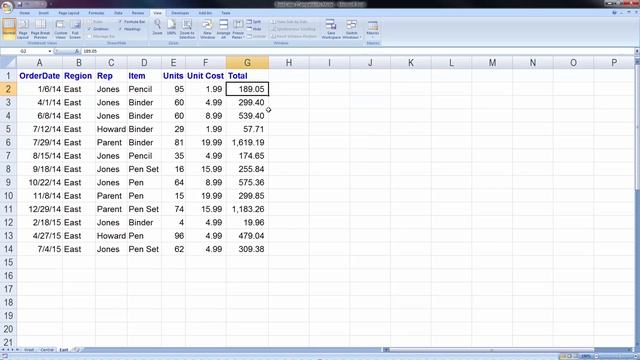Open the Freeze Panes dropdown
The width and height of the screenshot is (640, 360).
[x=238, y=29]
